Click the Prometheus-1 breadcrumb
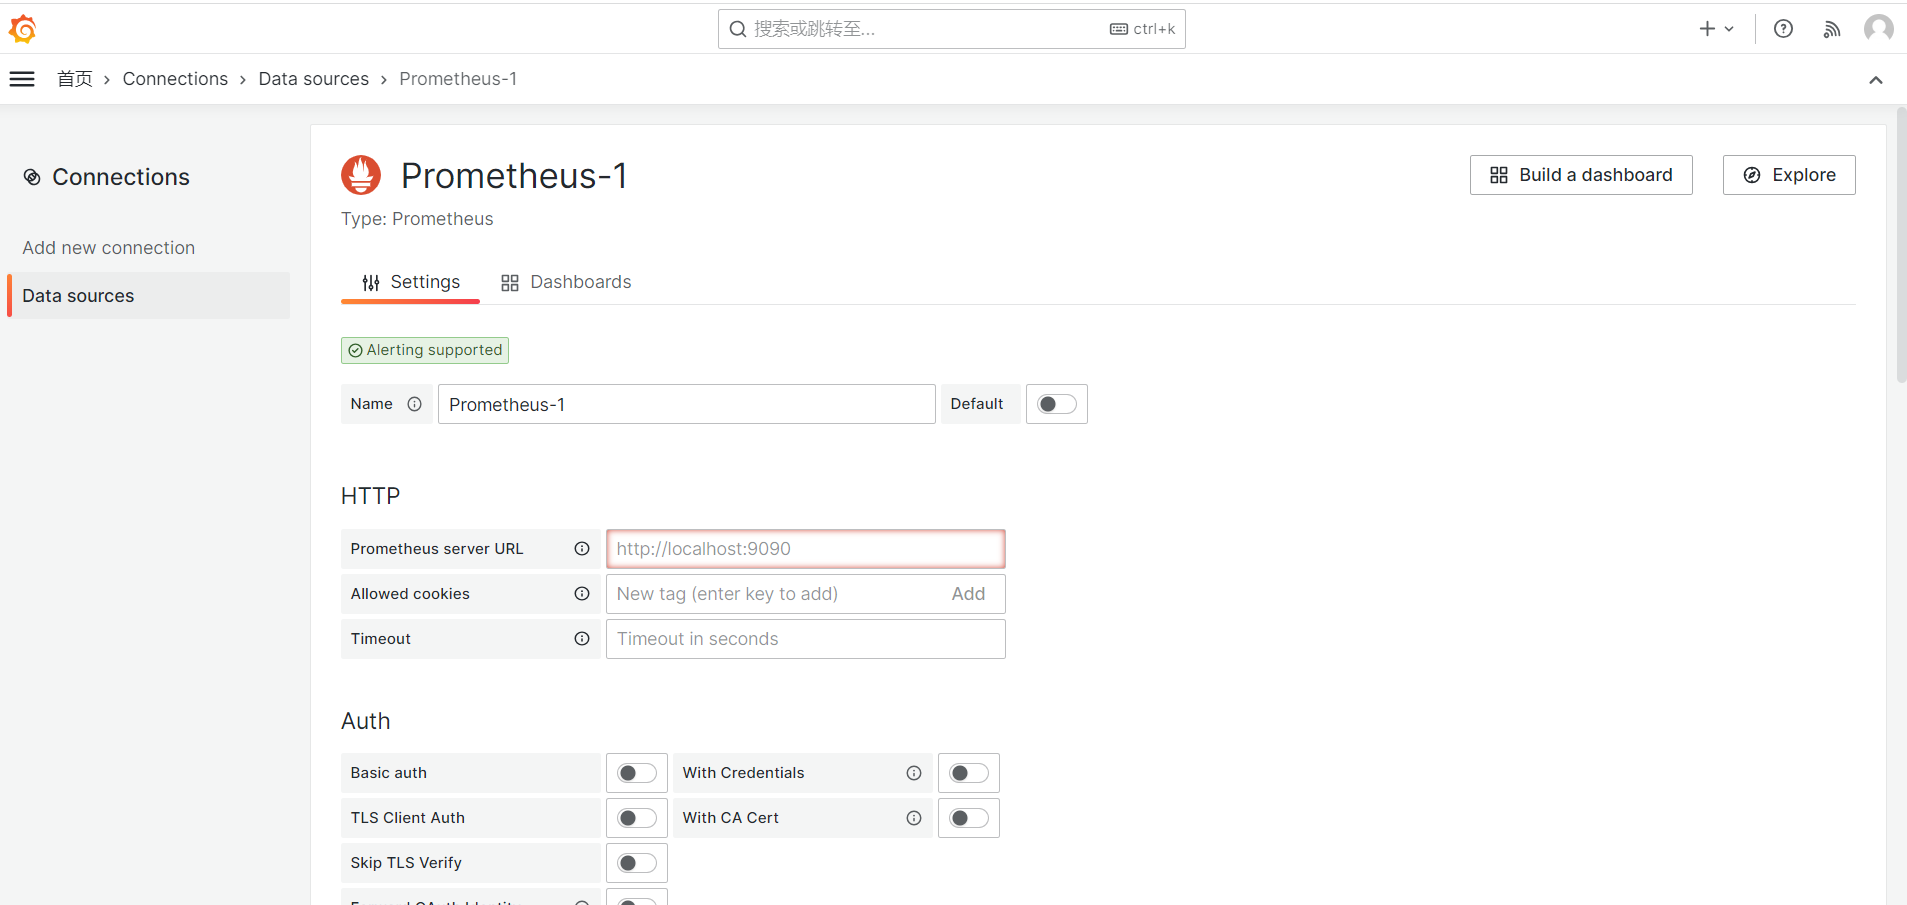1907x905 pixels. (x=458, y=79)
